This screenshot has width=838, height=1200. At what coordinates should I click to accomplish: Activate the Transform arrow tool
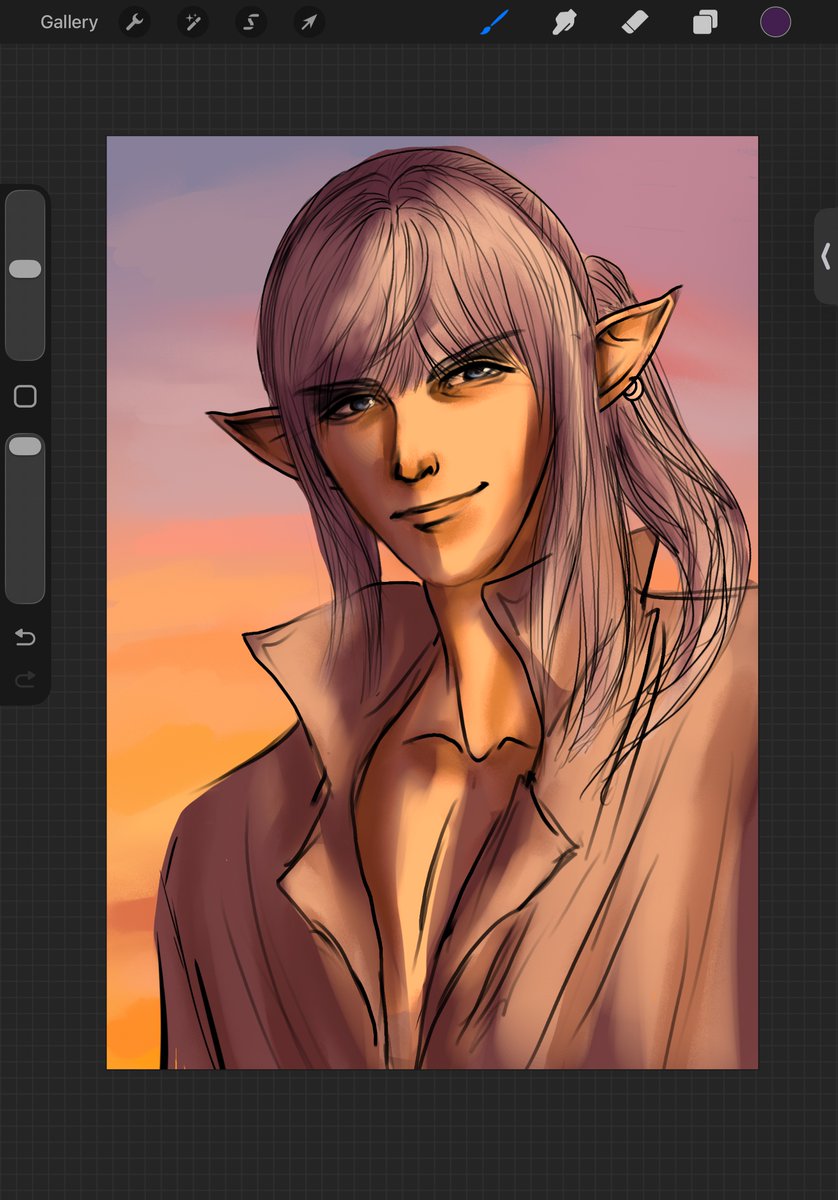tap(309, 22)
